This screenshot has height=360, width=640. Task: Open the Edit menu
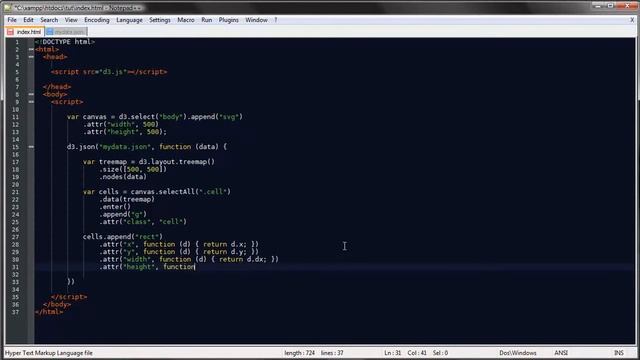(x=28, y=20)
